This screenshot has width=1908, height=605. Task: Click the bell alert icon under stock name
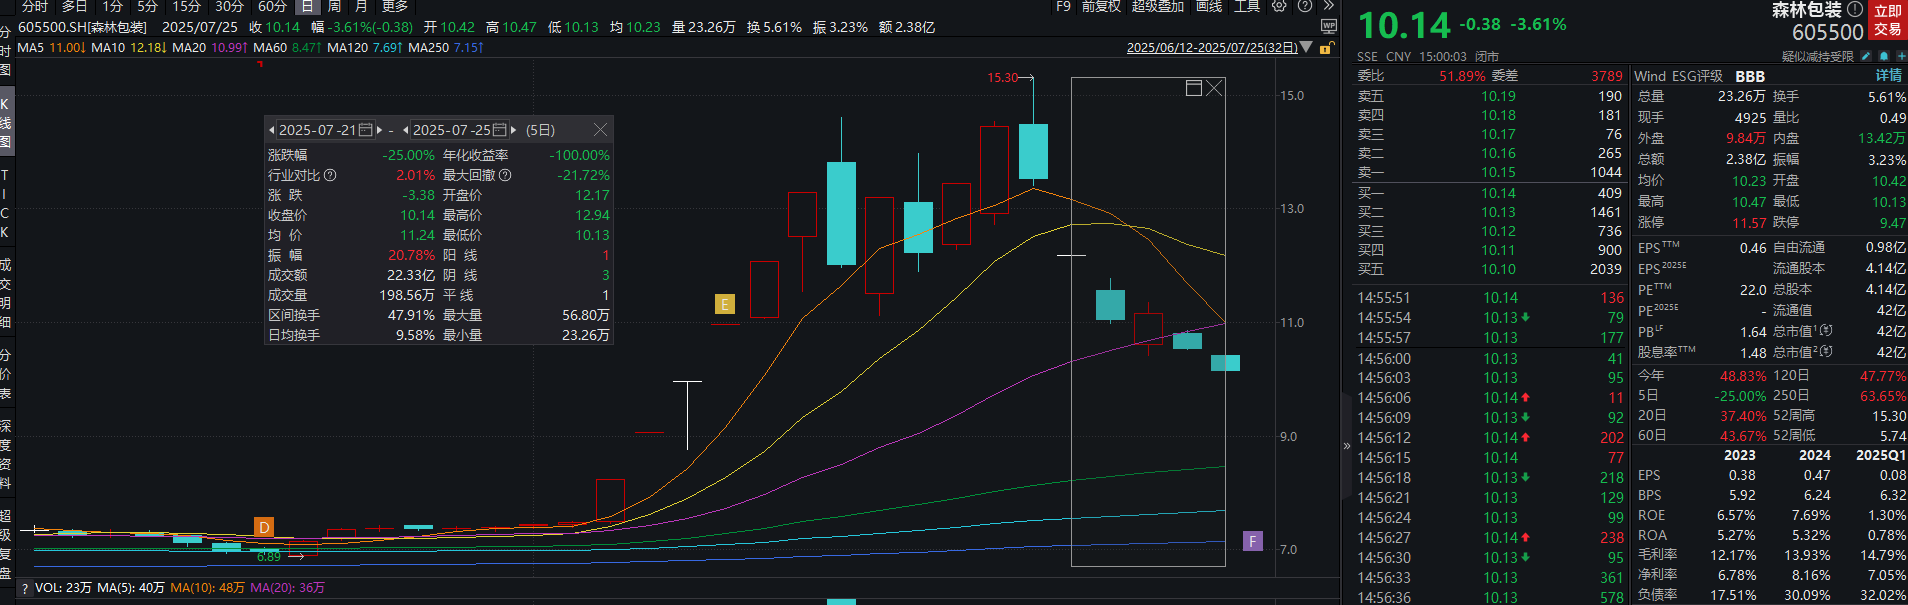1884,57
